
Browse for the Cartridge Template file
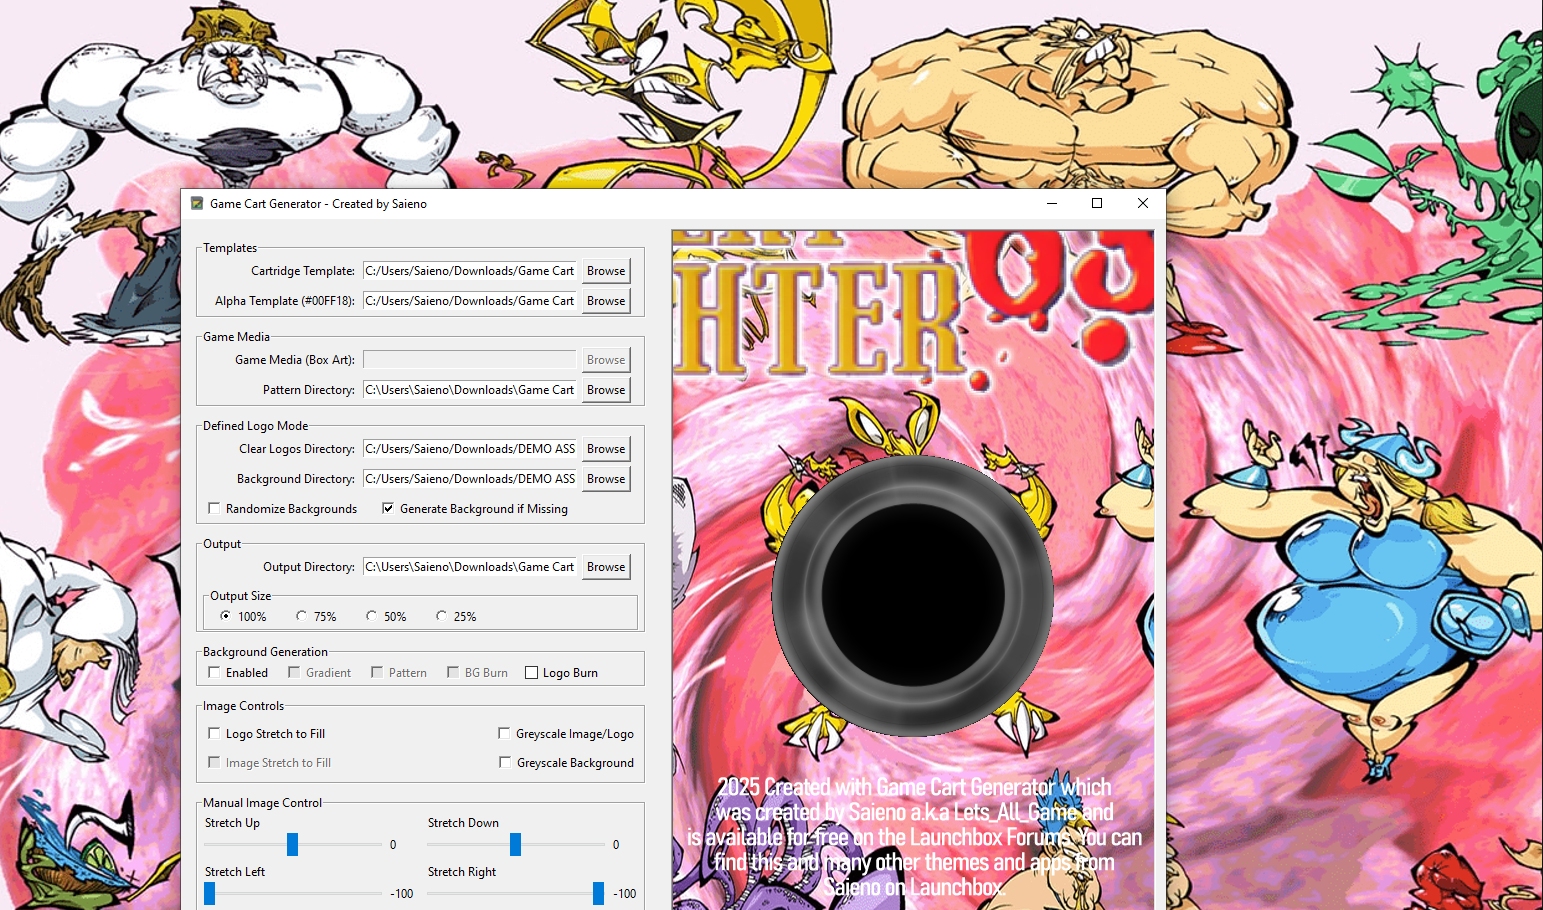(x=606, y=271)
